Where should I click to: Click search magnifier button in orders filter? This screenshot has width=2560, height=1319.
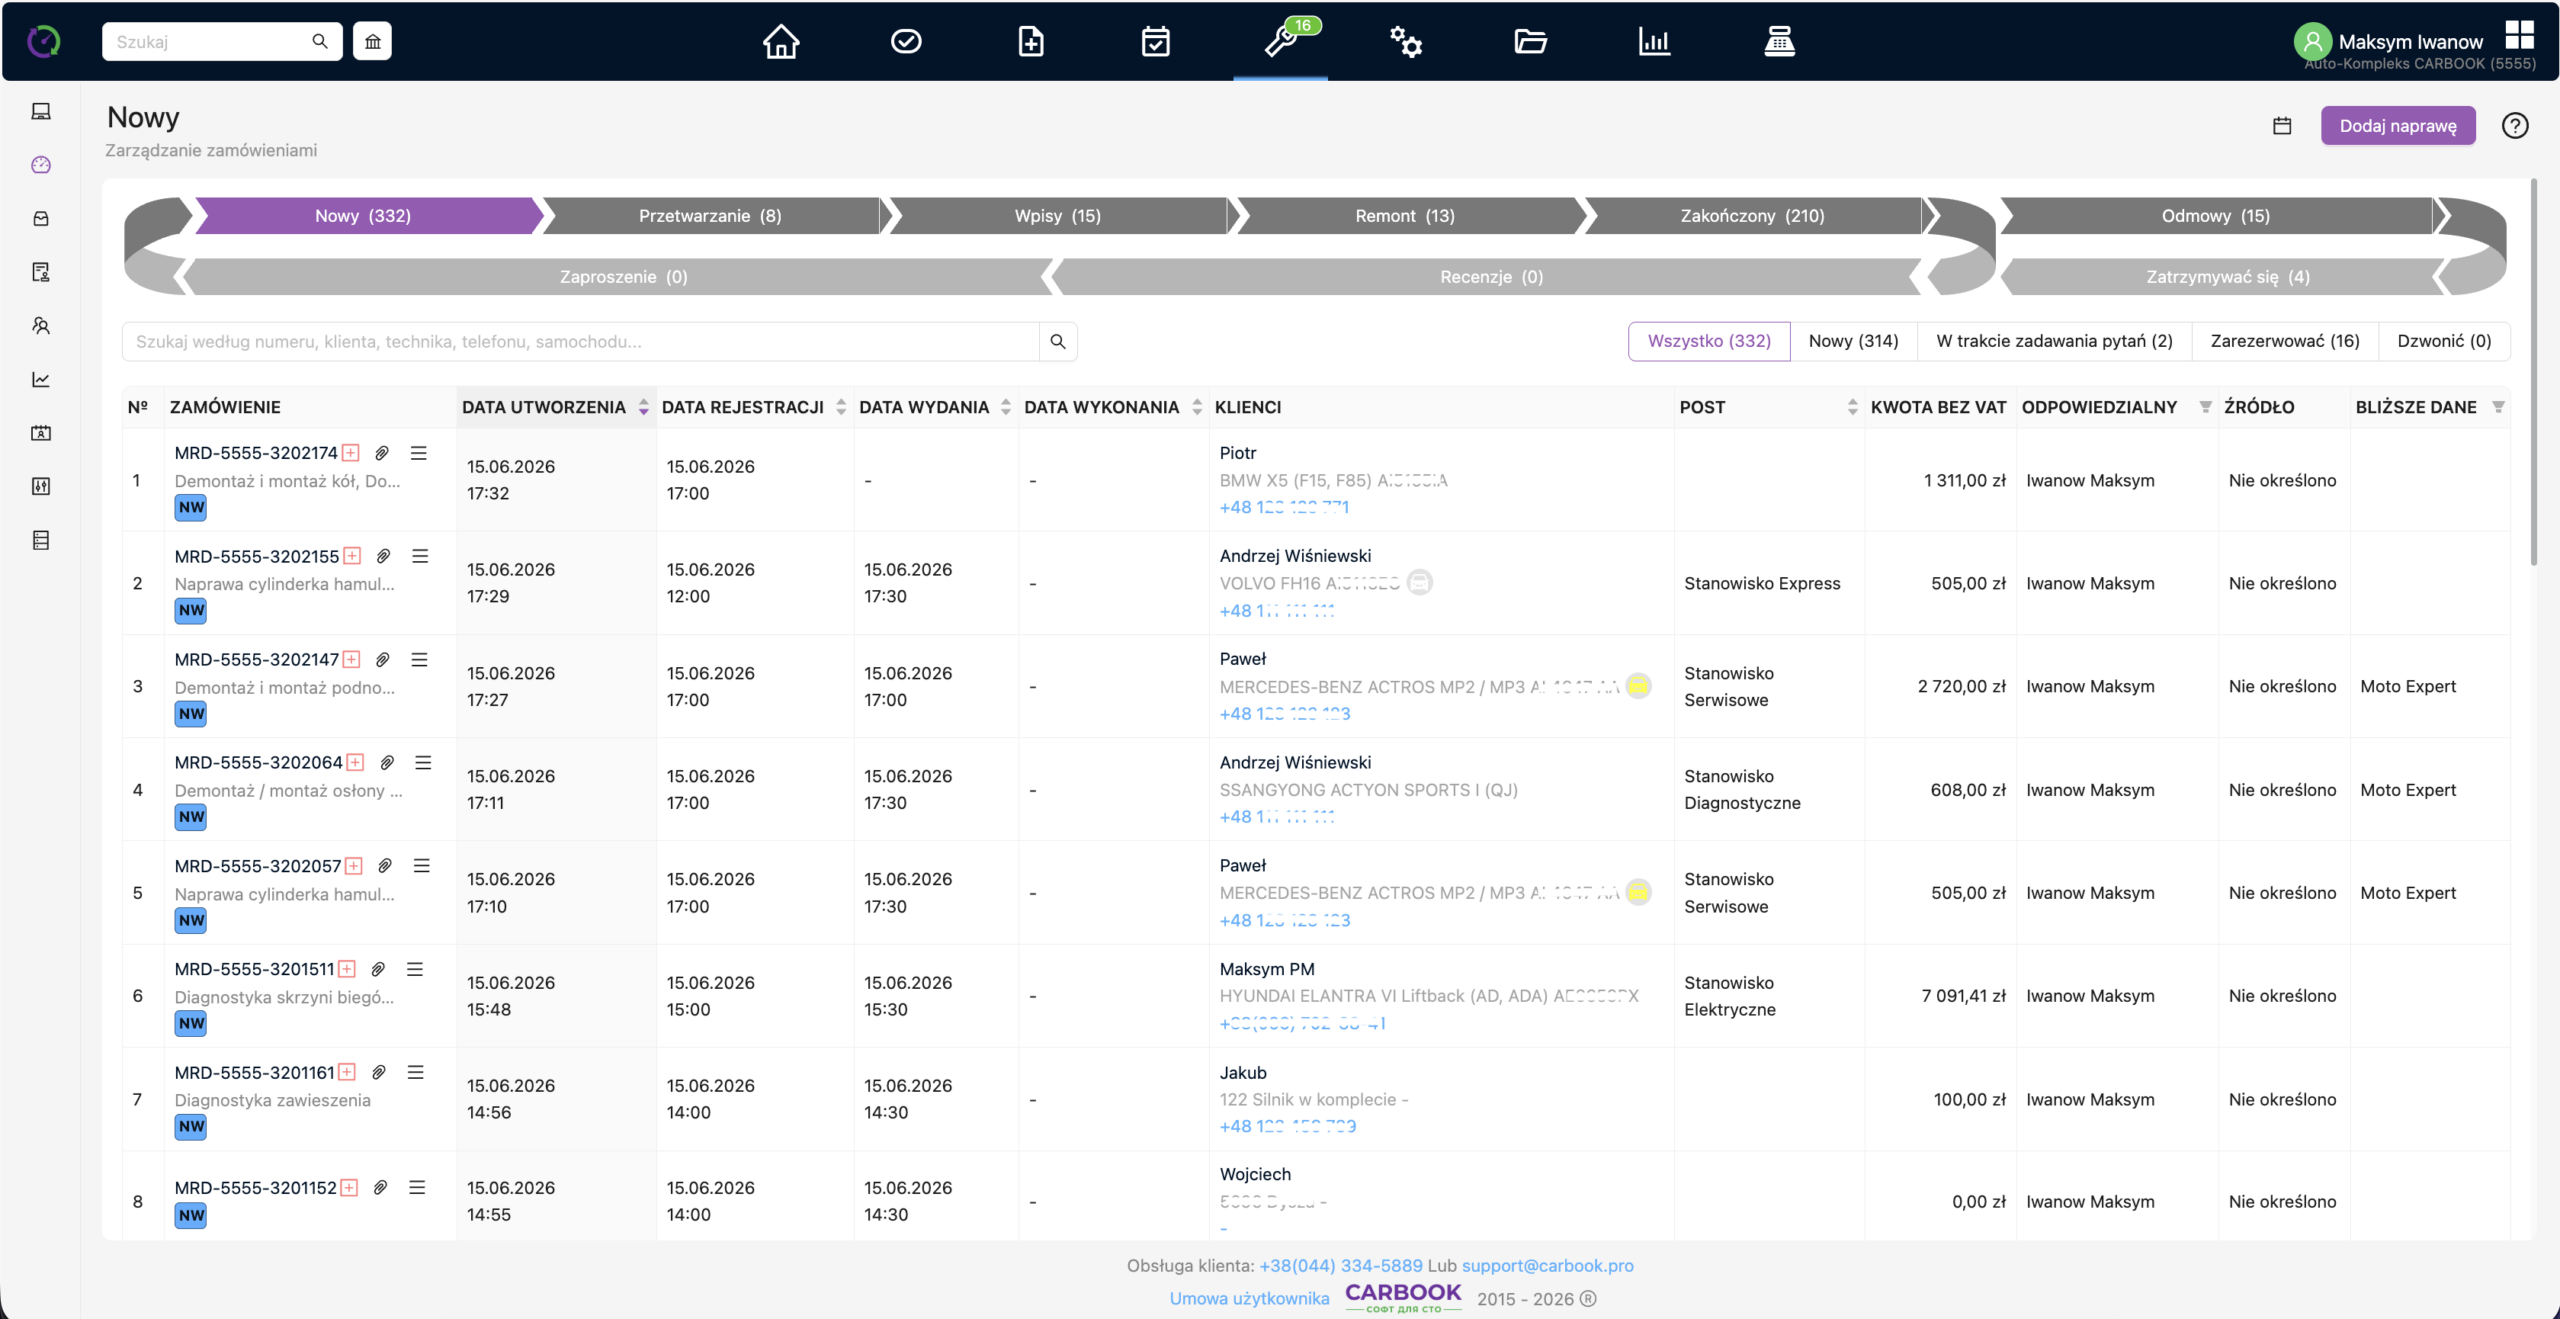(x=1058, y=342)
